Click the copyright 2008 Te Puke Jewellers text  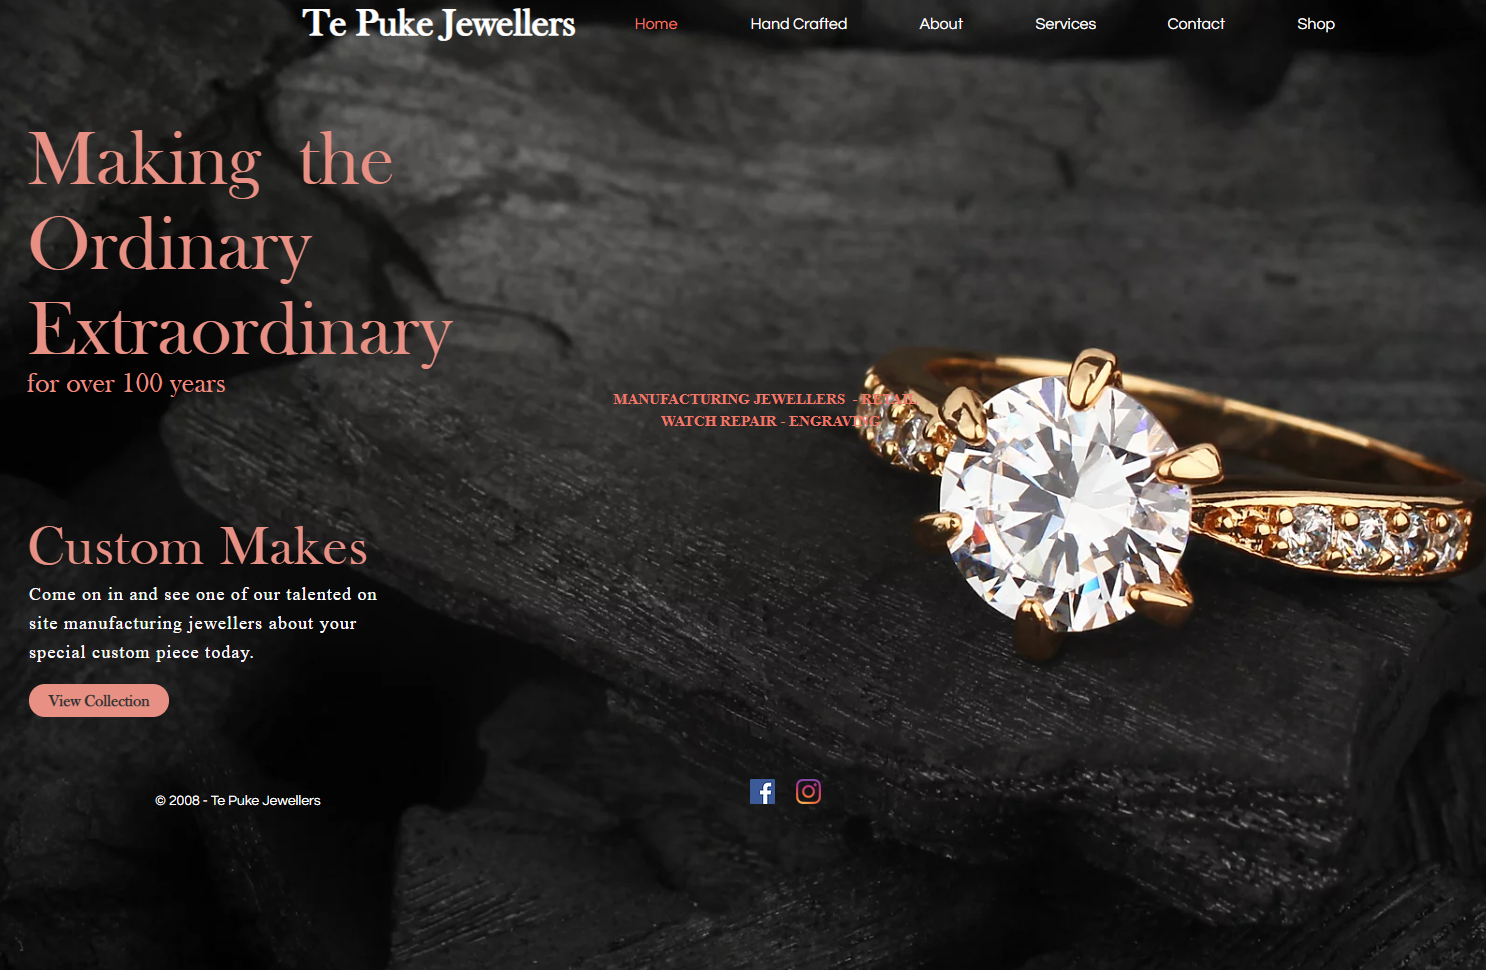click(x=238, y=801)
